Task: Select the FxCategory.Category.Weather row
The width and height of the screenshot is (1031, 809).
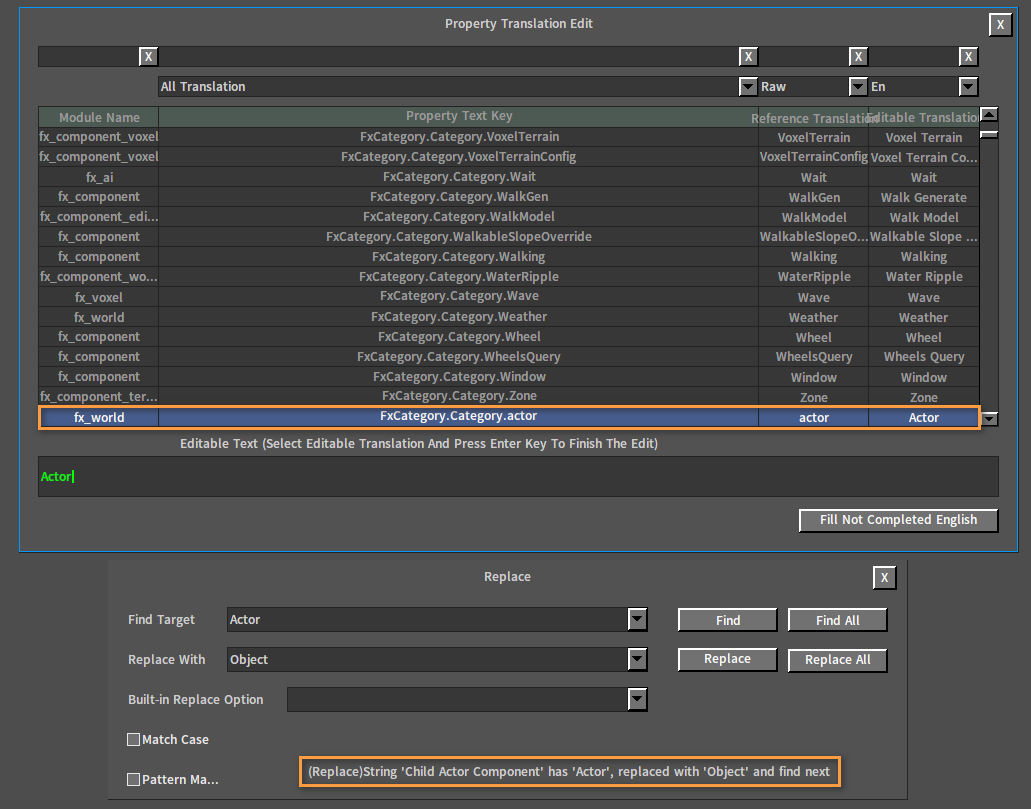Action: (x=509, y=317)
